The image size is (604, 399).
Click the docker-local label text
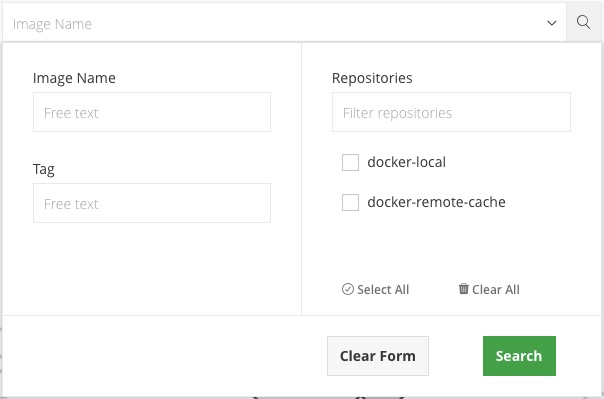[406, 162]
